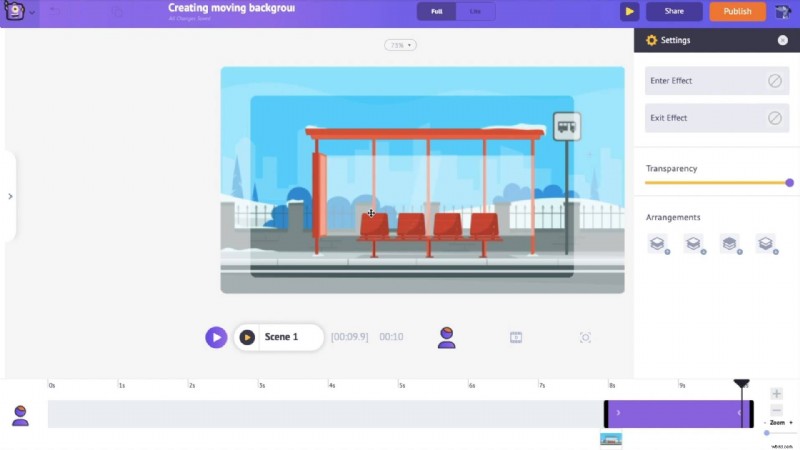Click the Scene 1 name label

(281, 337)
